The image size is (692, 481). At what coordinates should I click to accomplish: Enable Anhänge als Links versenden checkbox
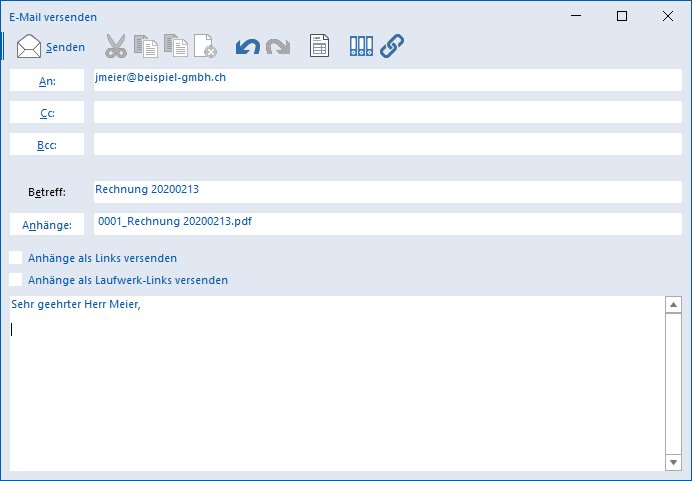(x=15, y=258)
